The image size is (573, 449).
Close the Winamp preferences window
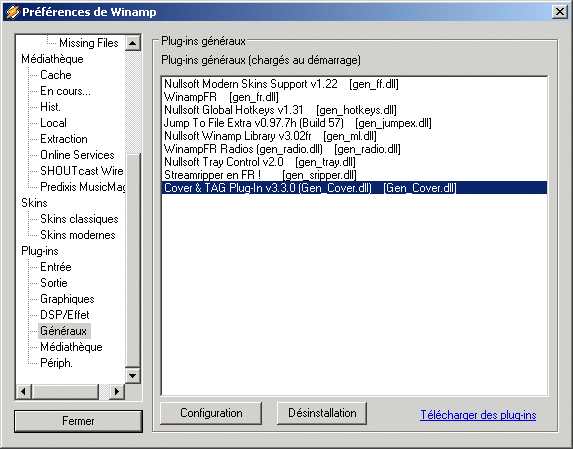pos(559,12)
